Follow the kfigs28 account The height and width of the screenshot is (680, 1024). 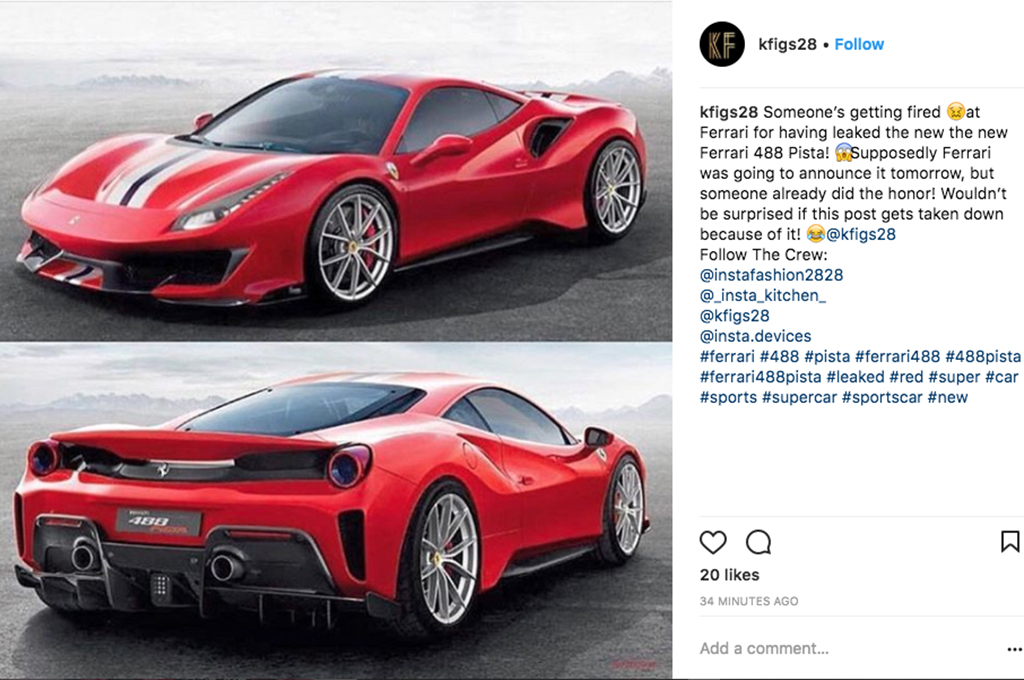tap(859, 44)
